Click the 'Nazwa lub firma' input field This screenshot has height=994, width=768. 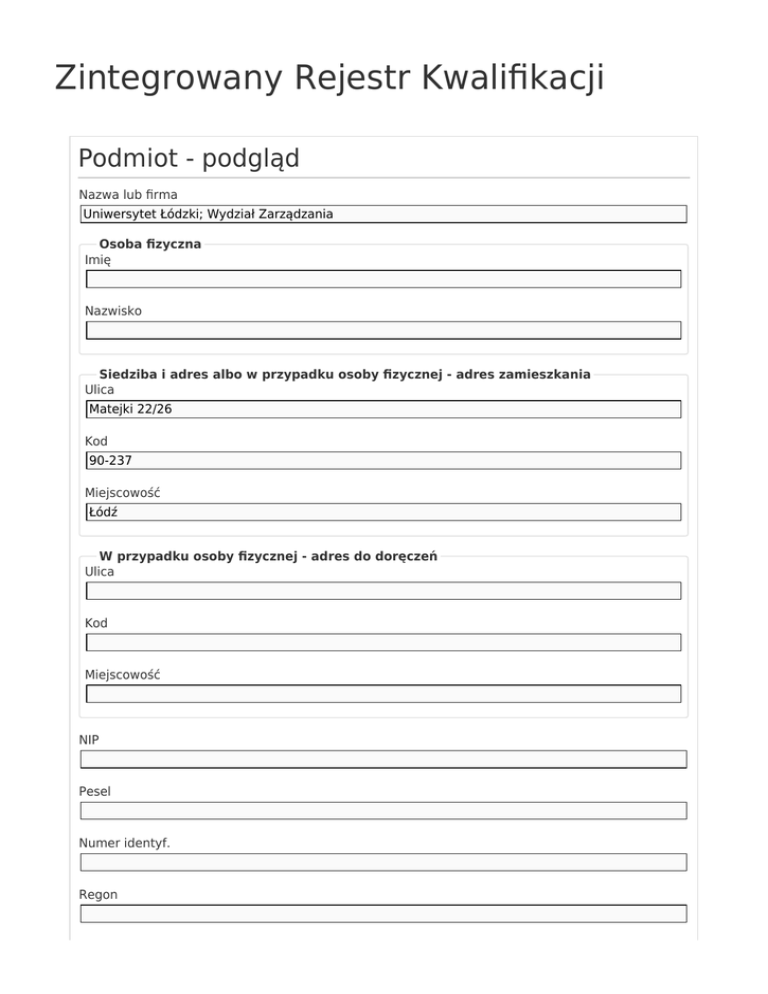pyautogui.click(x=383, y=214)
